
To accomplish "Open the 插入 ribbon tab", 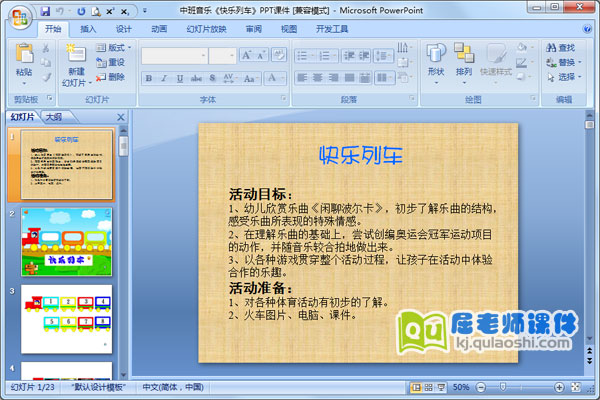I will pyautogui.click(x=88, y=29).
